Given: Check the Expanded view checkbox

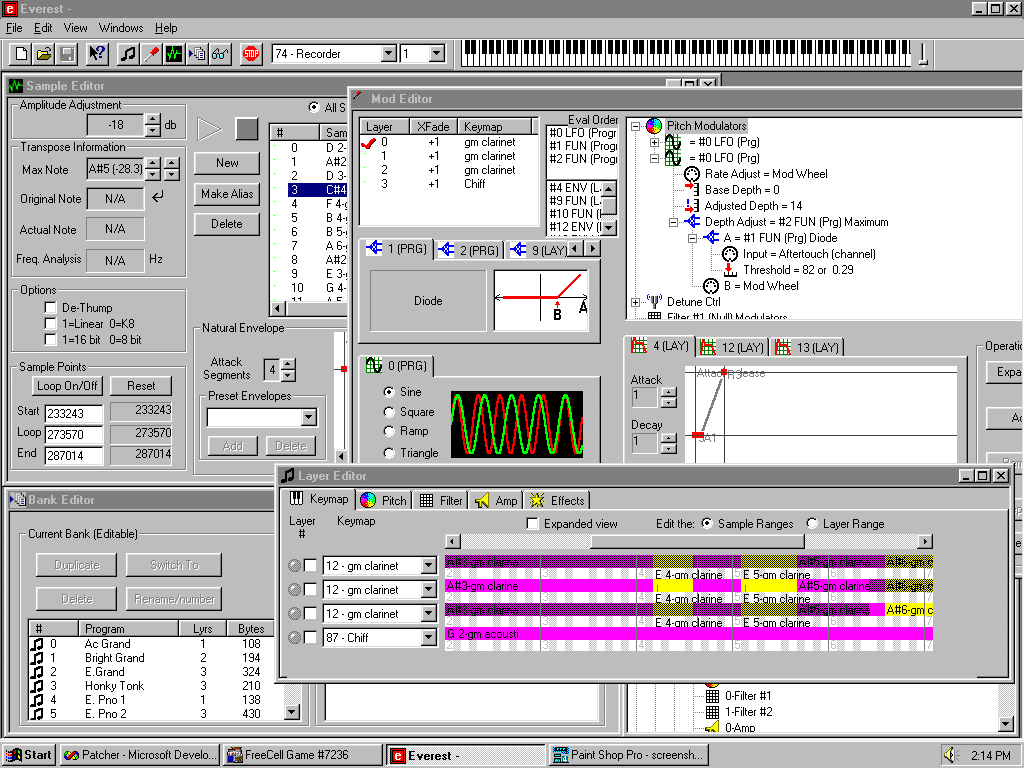Looking at the screenshot, I should point(533,524).
